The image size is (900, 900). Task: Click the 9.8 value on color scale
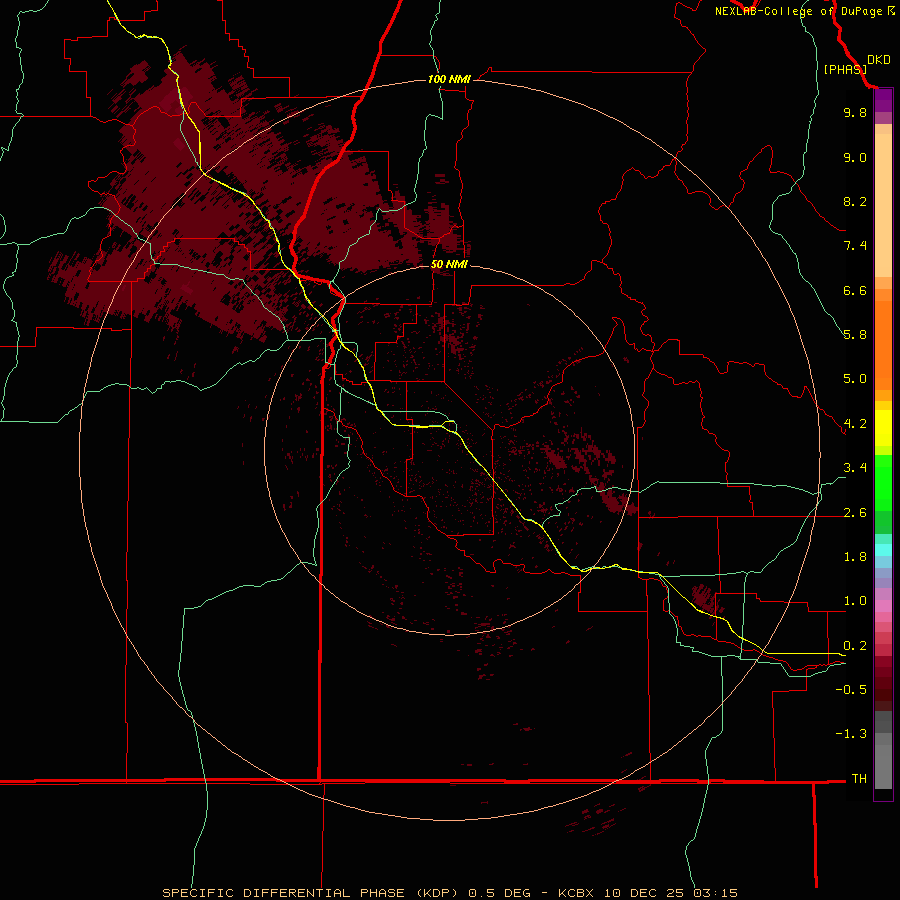pos(855,112)
